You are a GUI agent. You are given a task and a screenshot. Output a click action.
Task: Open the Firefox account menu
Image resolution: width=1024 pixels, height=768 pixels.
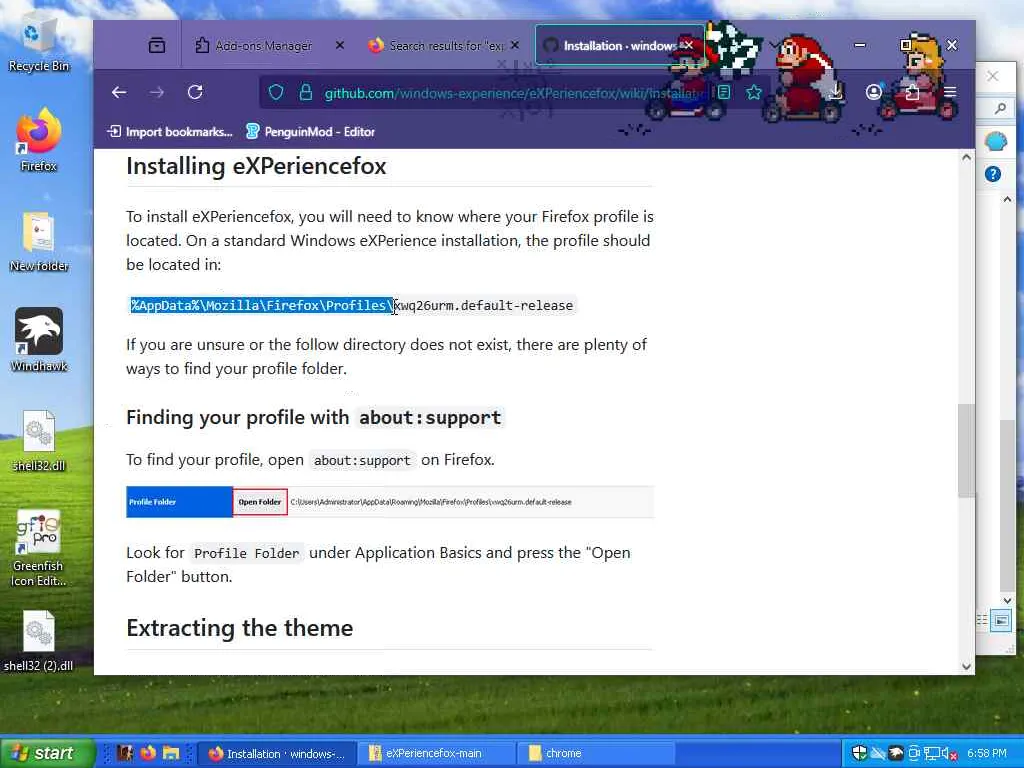[874, 93]
